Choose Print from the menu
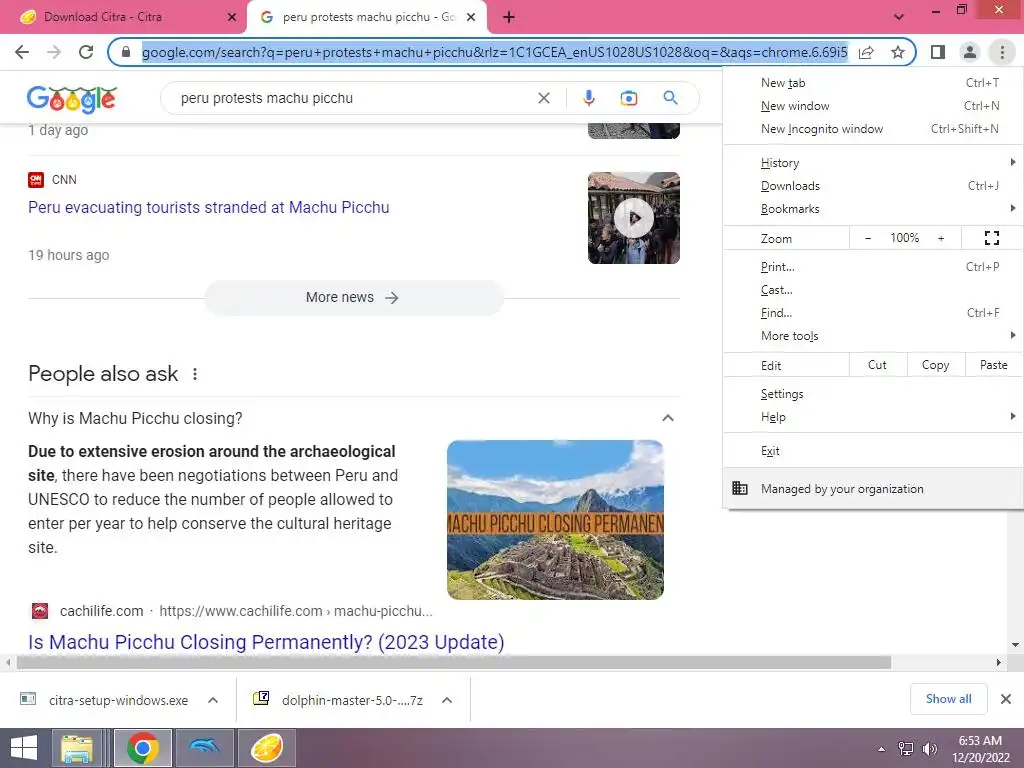Image resolution: width=1024 pixels, height=768 pixels. click(x=872, y=266)
